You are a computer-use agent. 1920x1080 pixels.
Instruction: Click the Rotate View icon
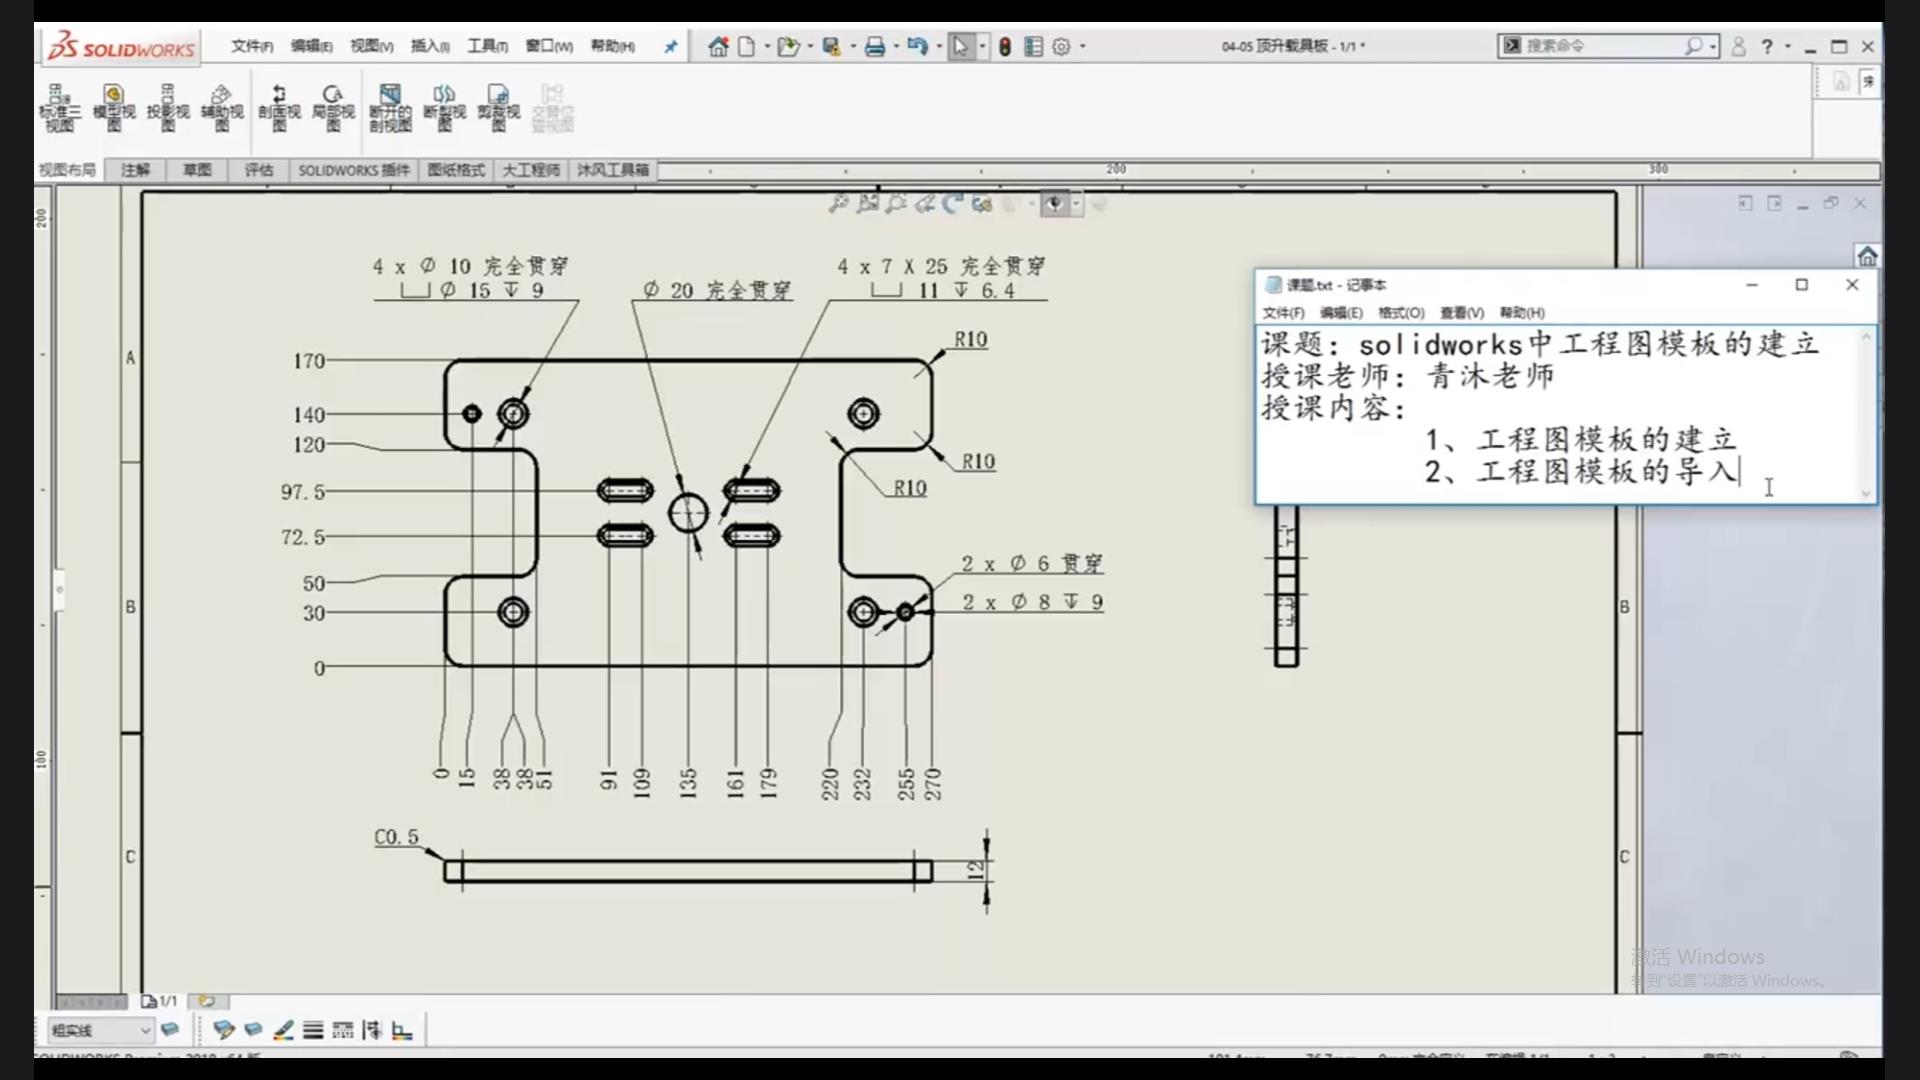[x=953, y=204]
